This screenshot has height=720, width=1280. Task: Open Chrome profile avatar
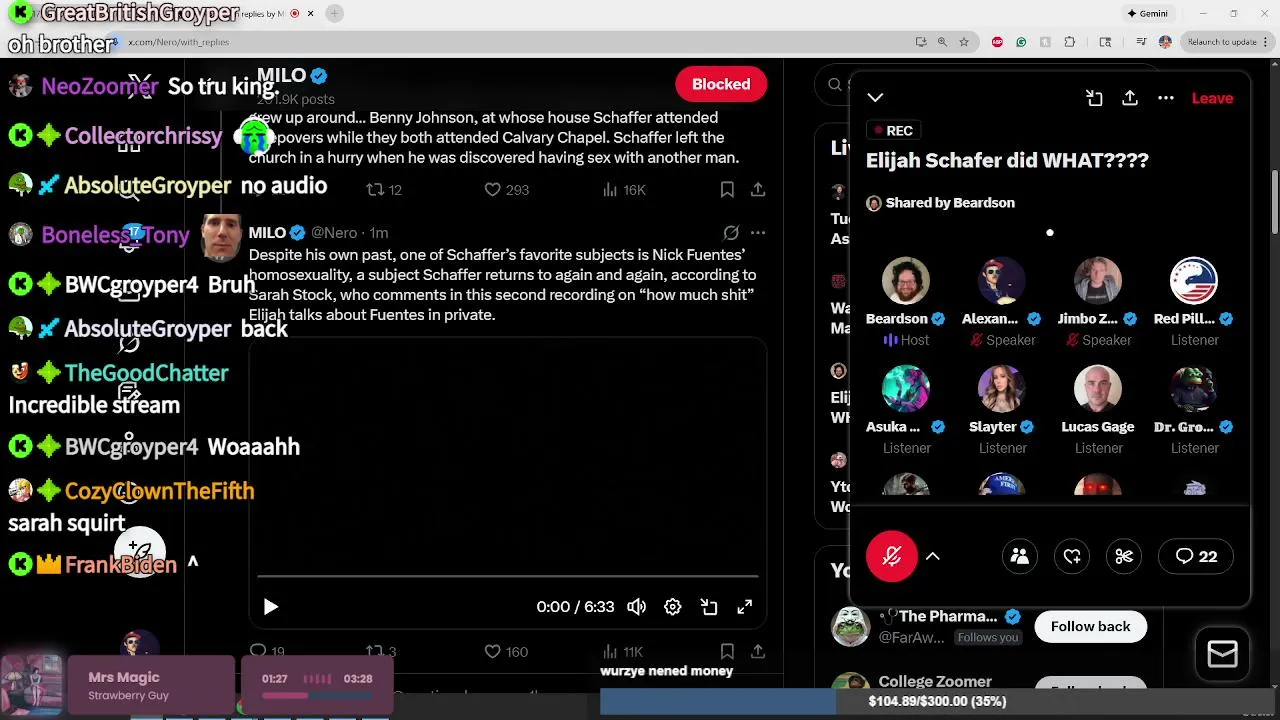coord(1165,42)
